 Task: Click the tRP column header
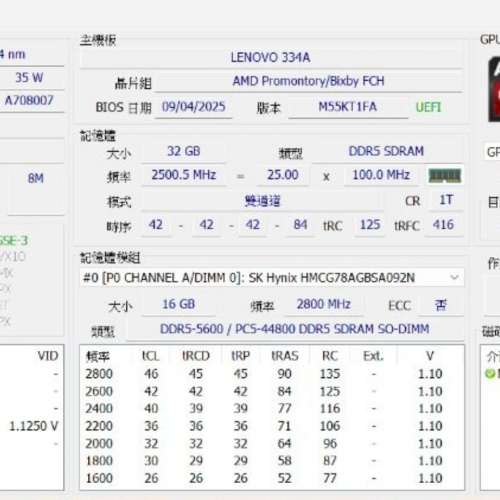pyautogui.click(x=240, y=356)
